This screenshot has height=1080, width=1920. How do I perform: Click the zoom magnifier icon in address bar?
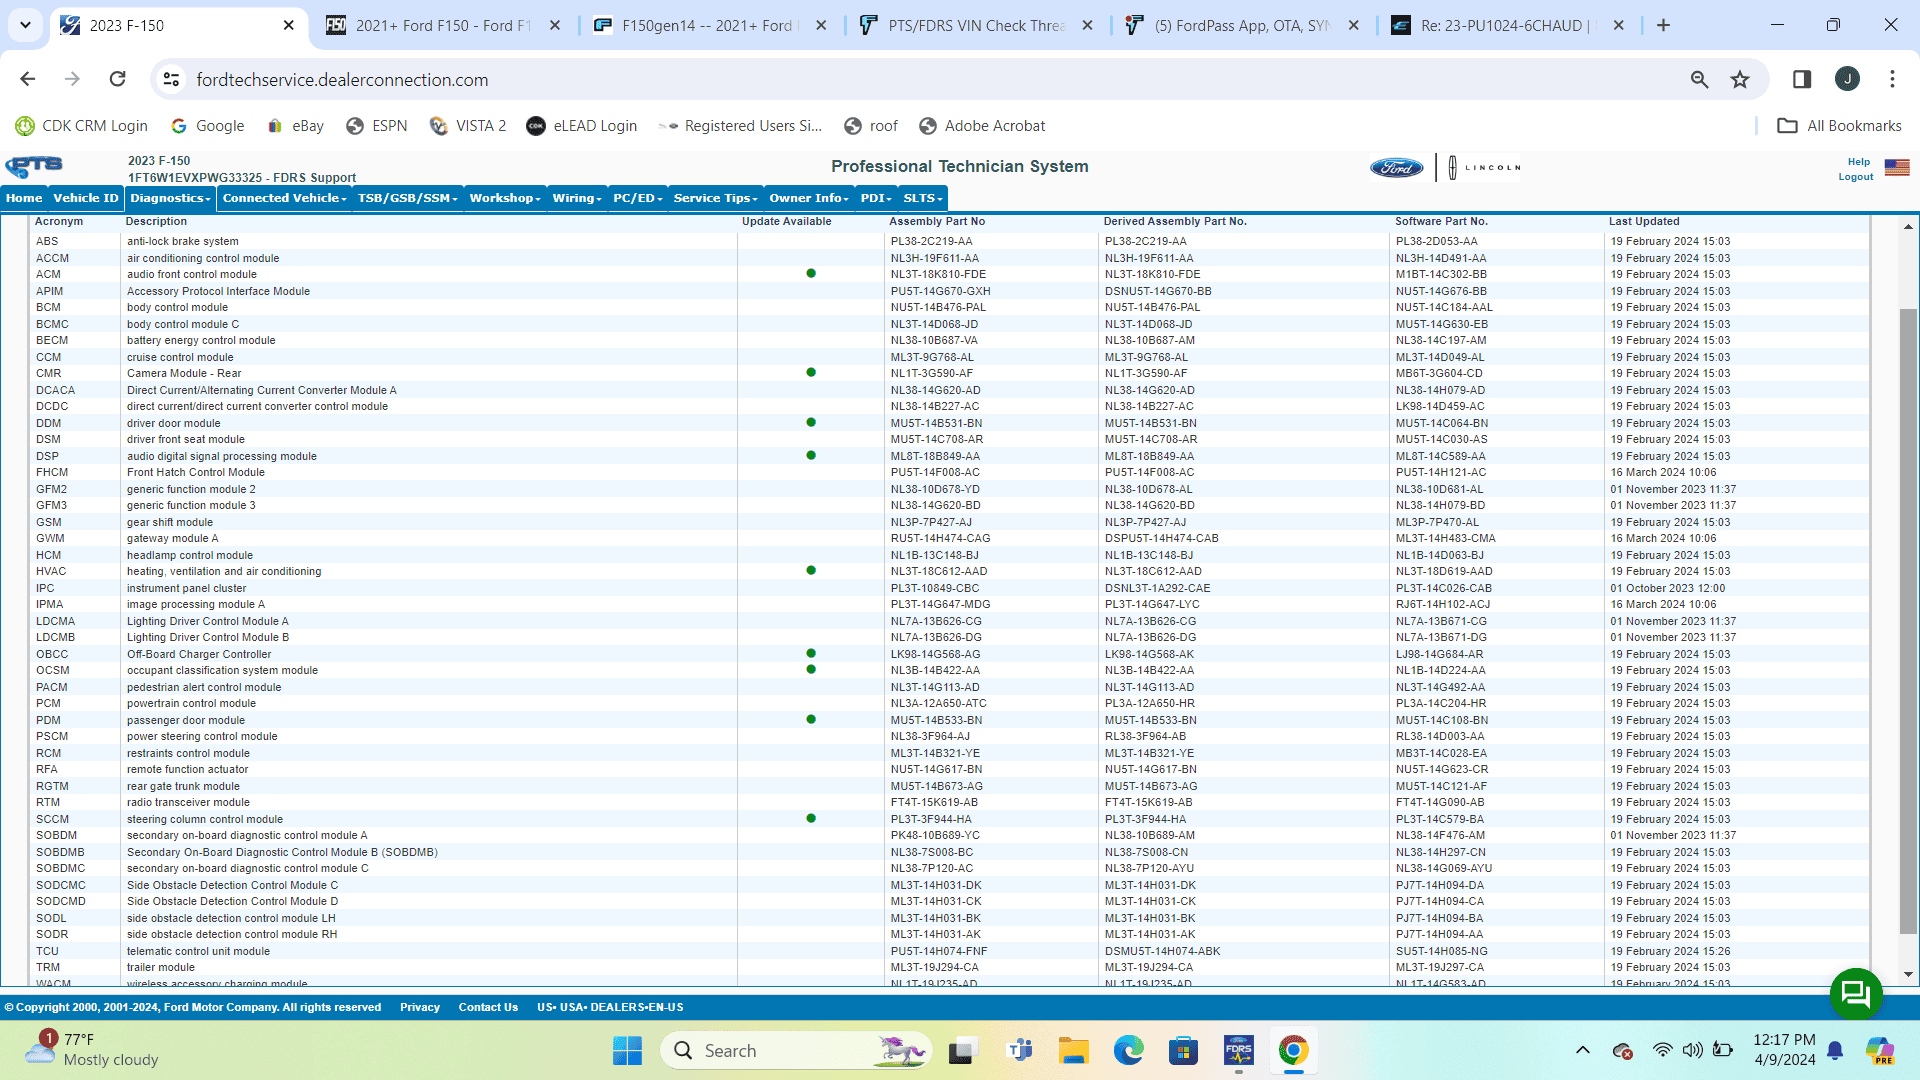coord(1699,80)
